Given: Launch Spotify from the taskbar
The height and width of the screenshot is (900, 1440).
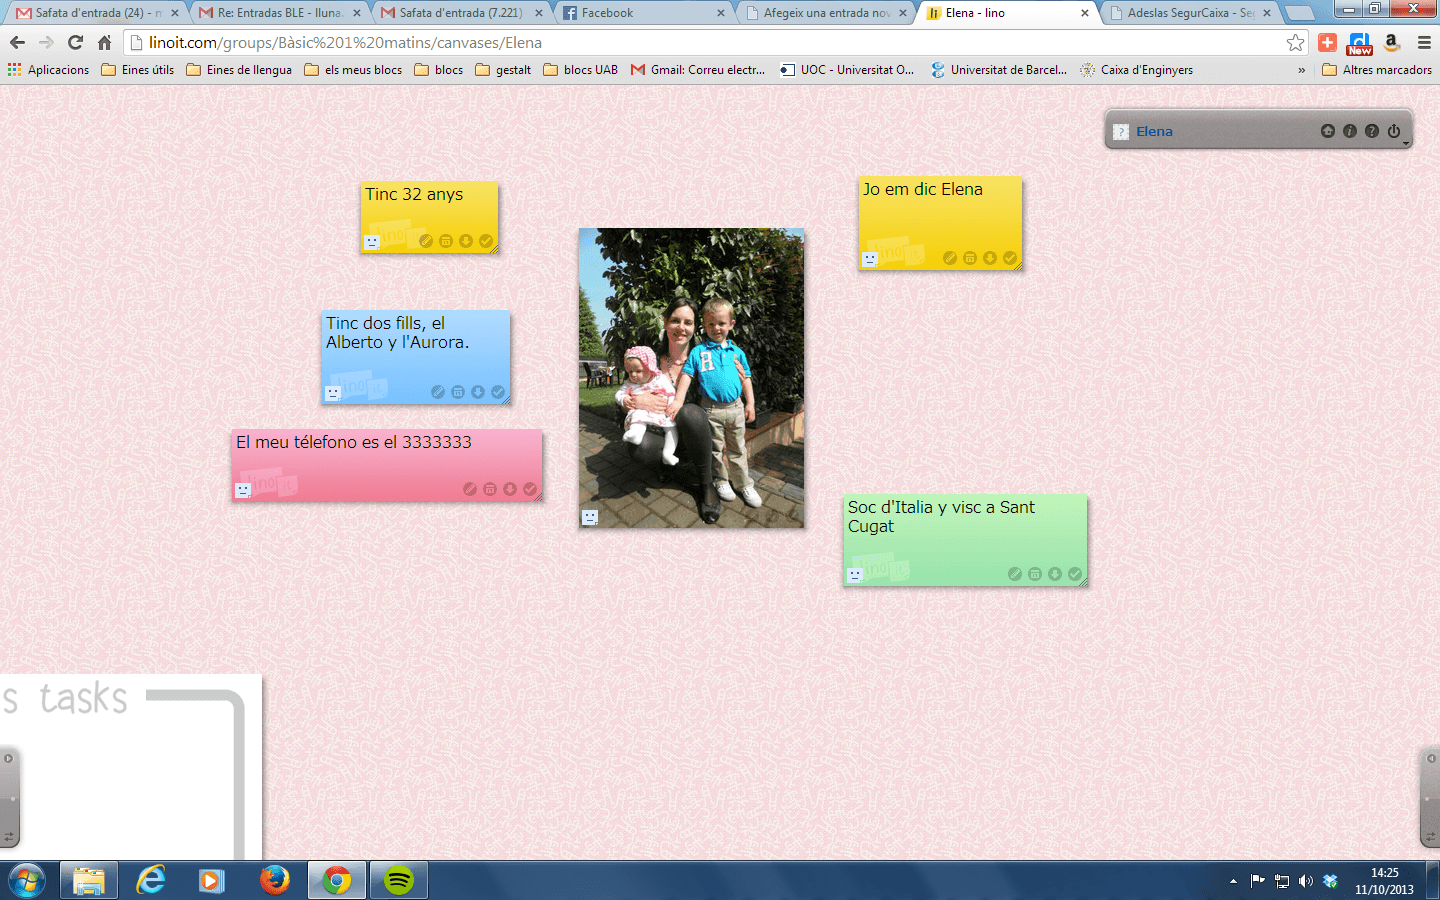Looking at the screenshot, I should [399, 880].
